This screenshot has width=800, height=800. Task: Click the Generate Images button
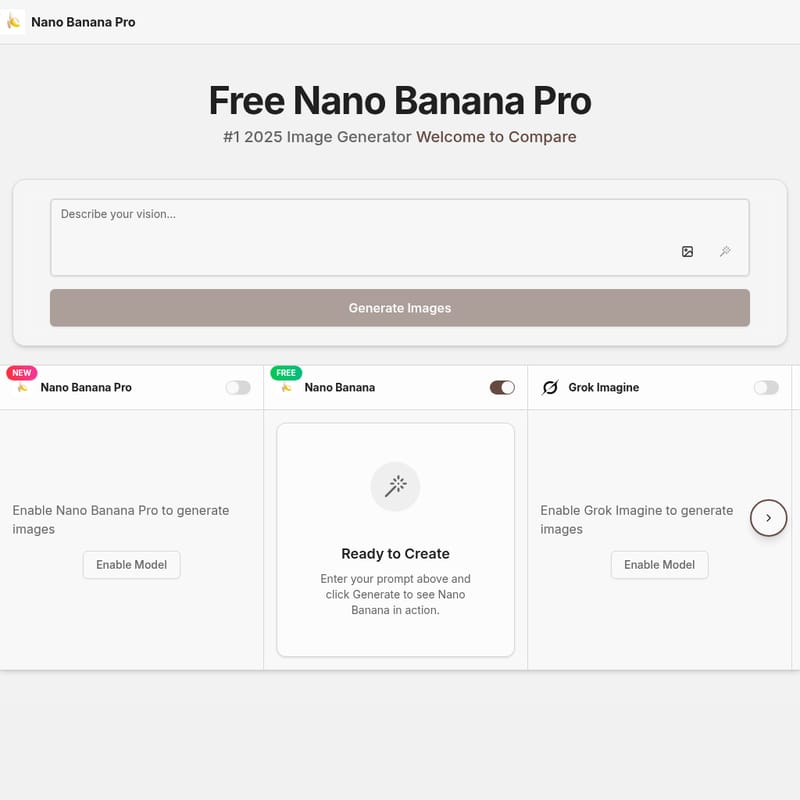[399, 307]
